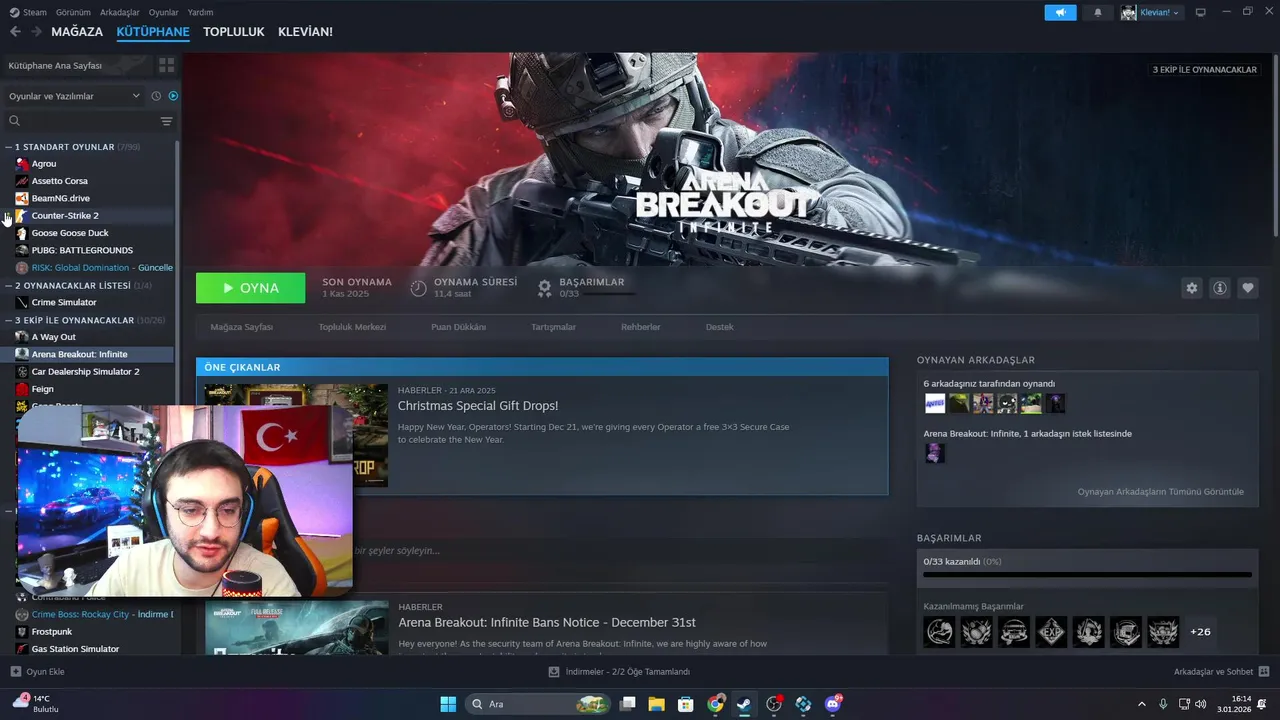Go back with the left arrow
This screenshot has width=1280, height=720.
[15, 32]
